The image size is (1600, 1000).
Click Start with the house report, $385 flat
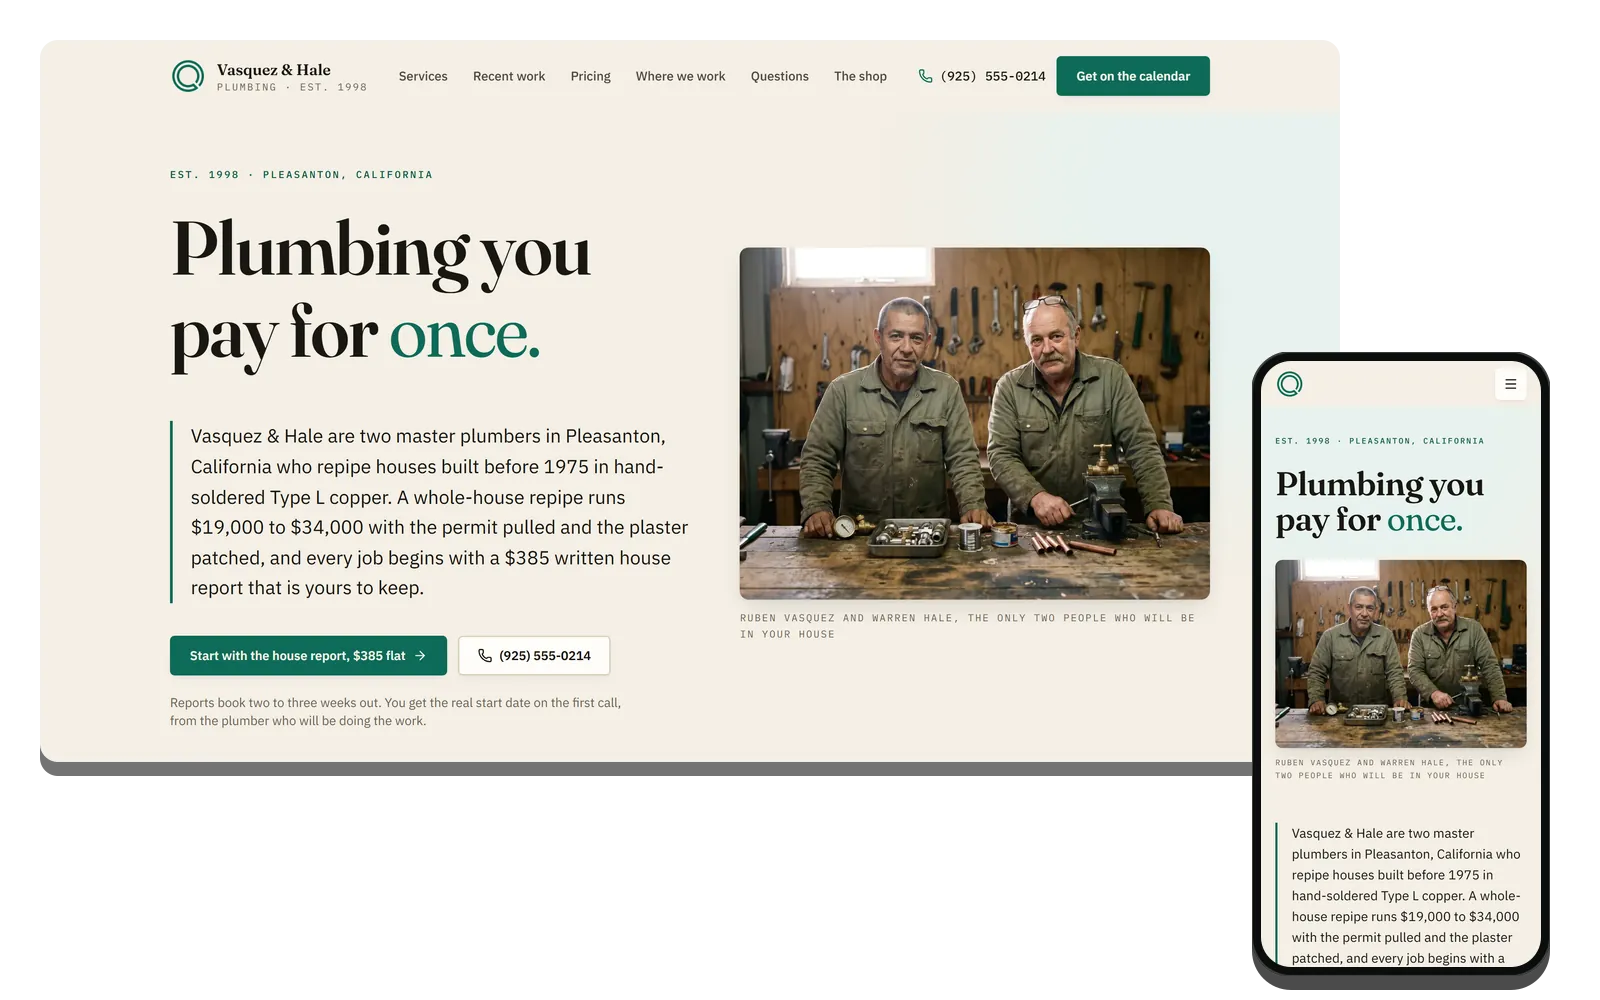[x=308, y=656]
